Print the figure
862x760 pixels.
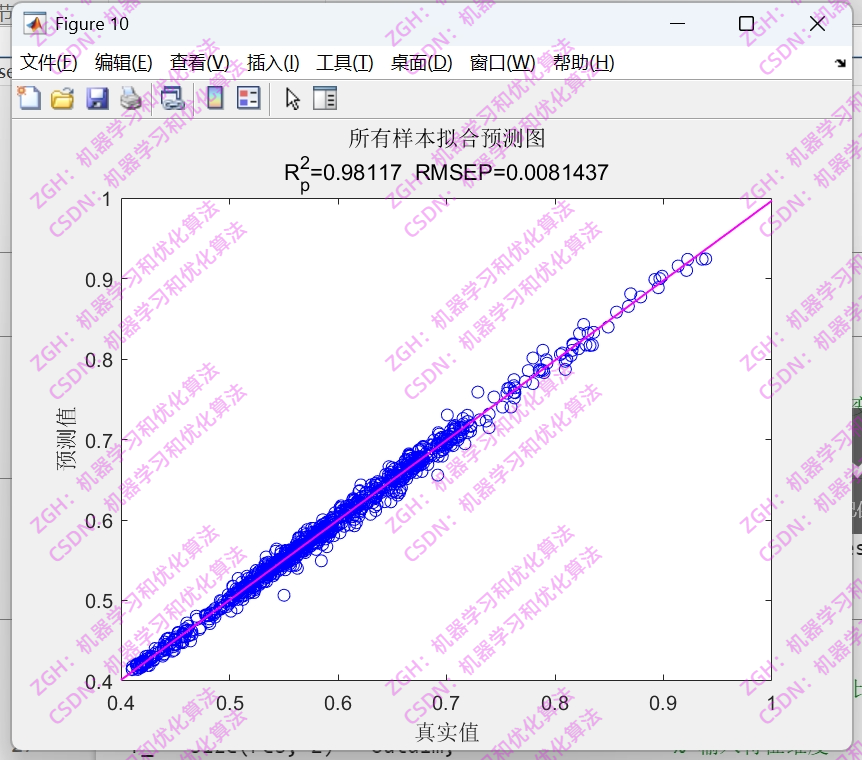click(x=131, y=97)
